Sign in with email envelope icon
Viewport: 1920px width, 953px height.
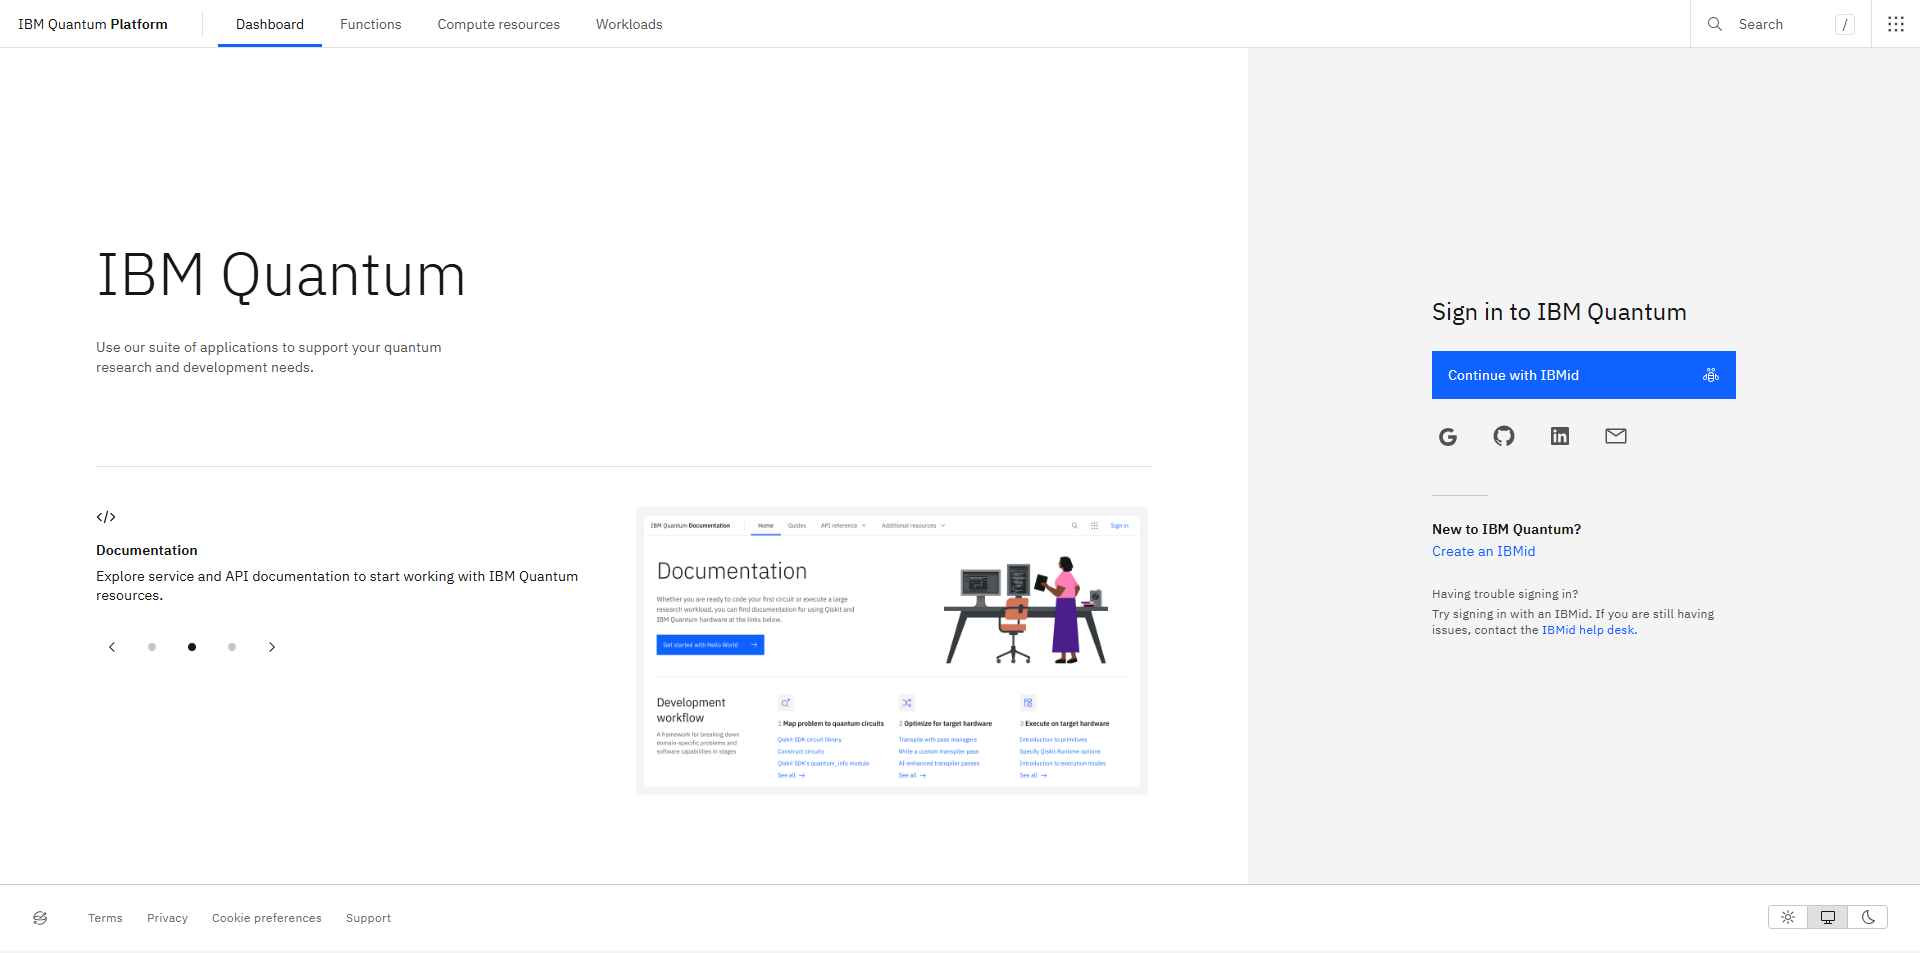coord(1616,436)
